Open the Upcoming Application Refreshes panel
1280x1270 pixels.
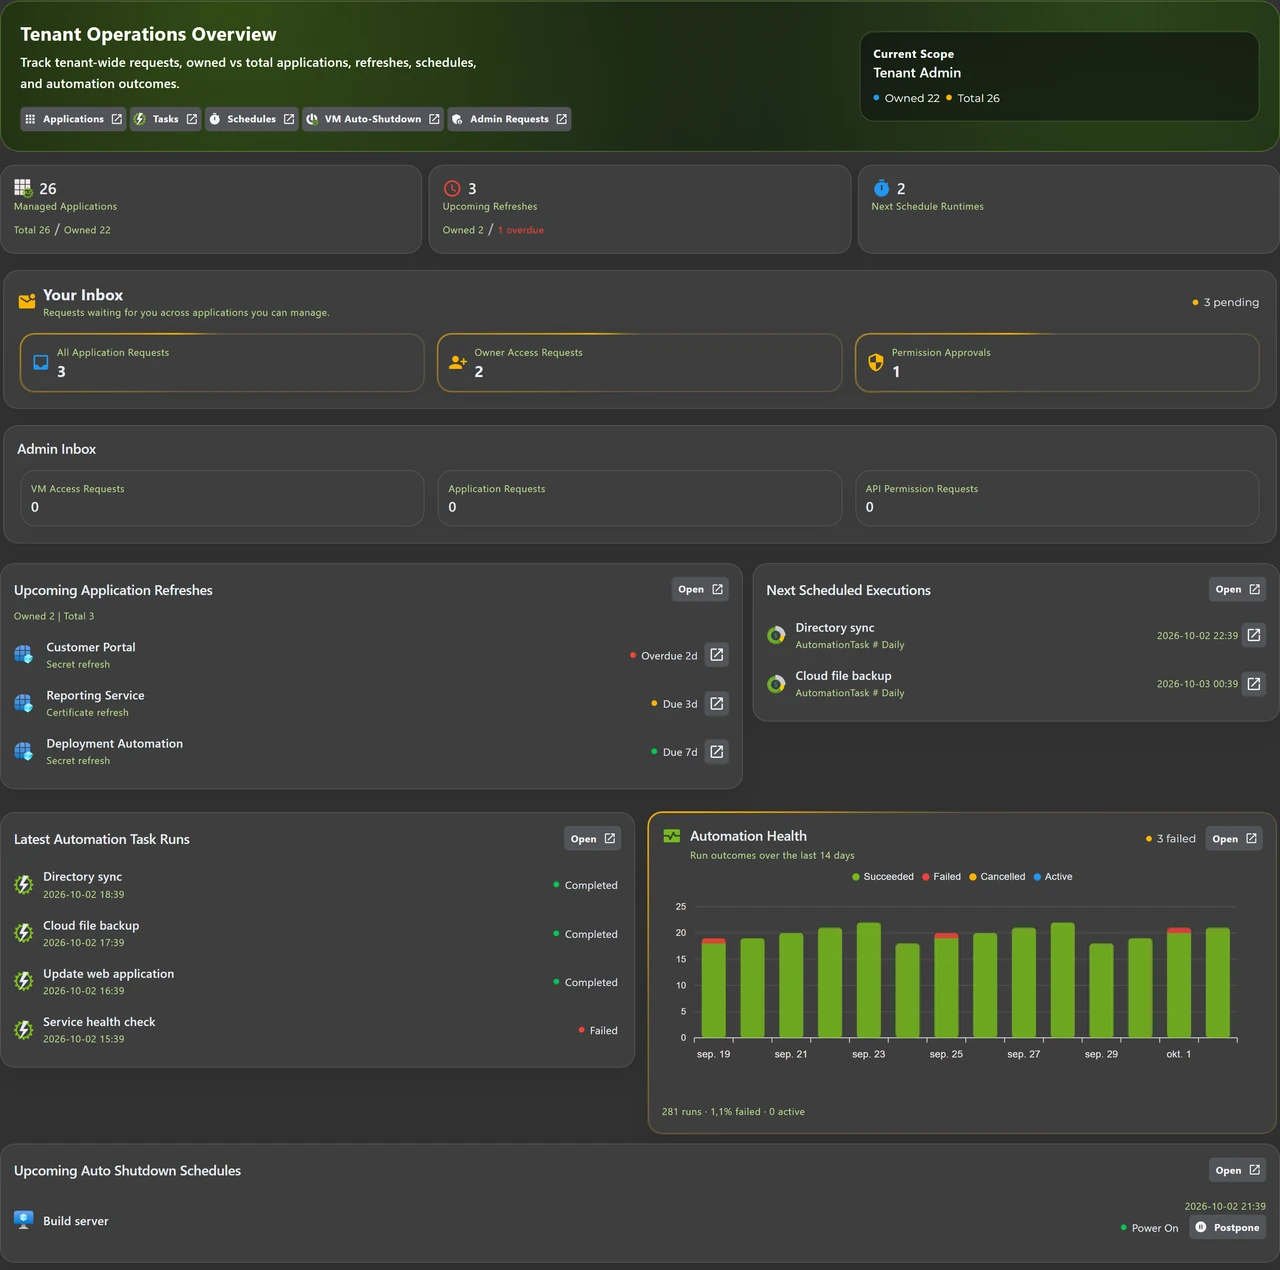click(x=700, y=590)
